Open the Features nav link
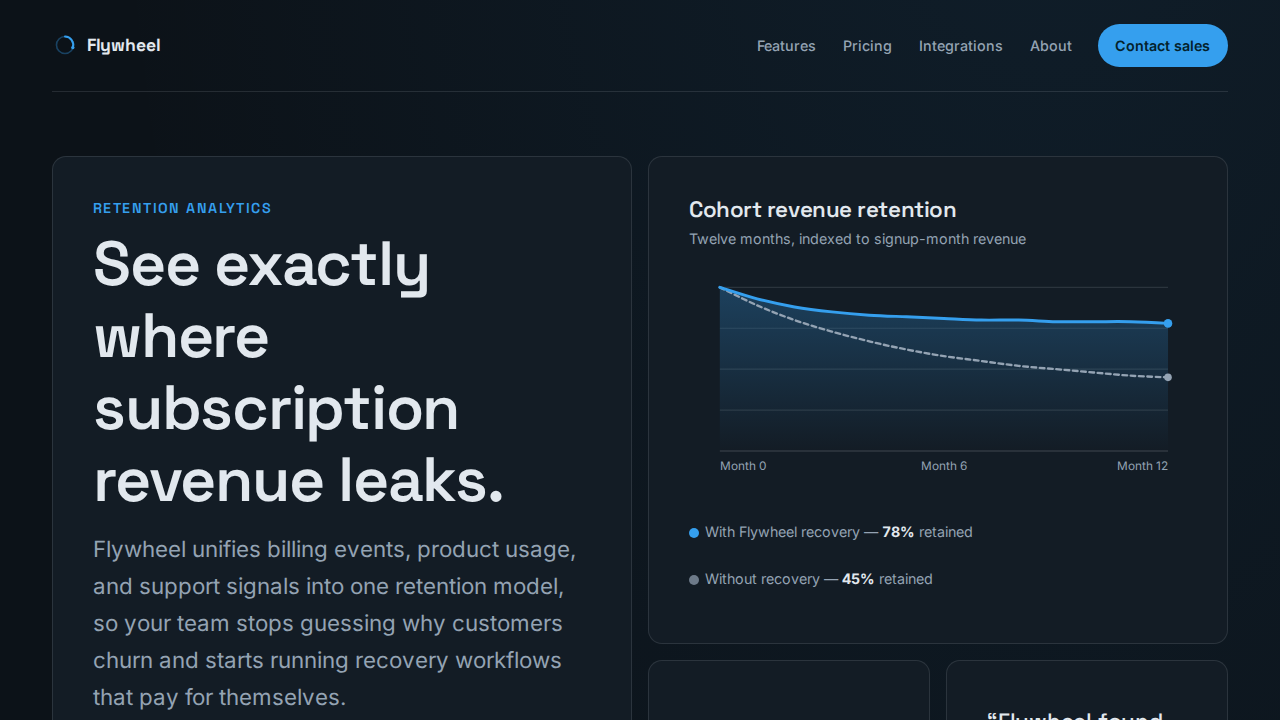Screen dimensions: 1280x720 (786, 46)
